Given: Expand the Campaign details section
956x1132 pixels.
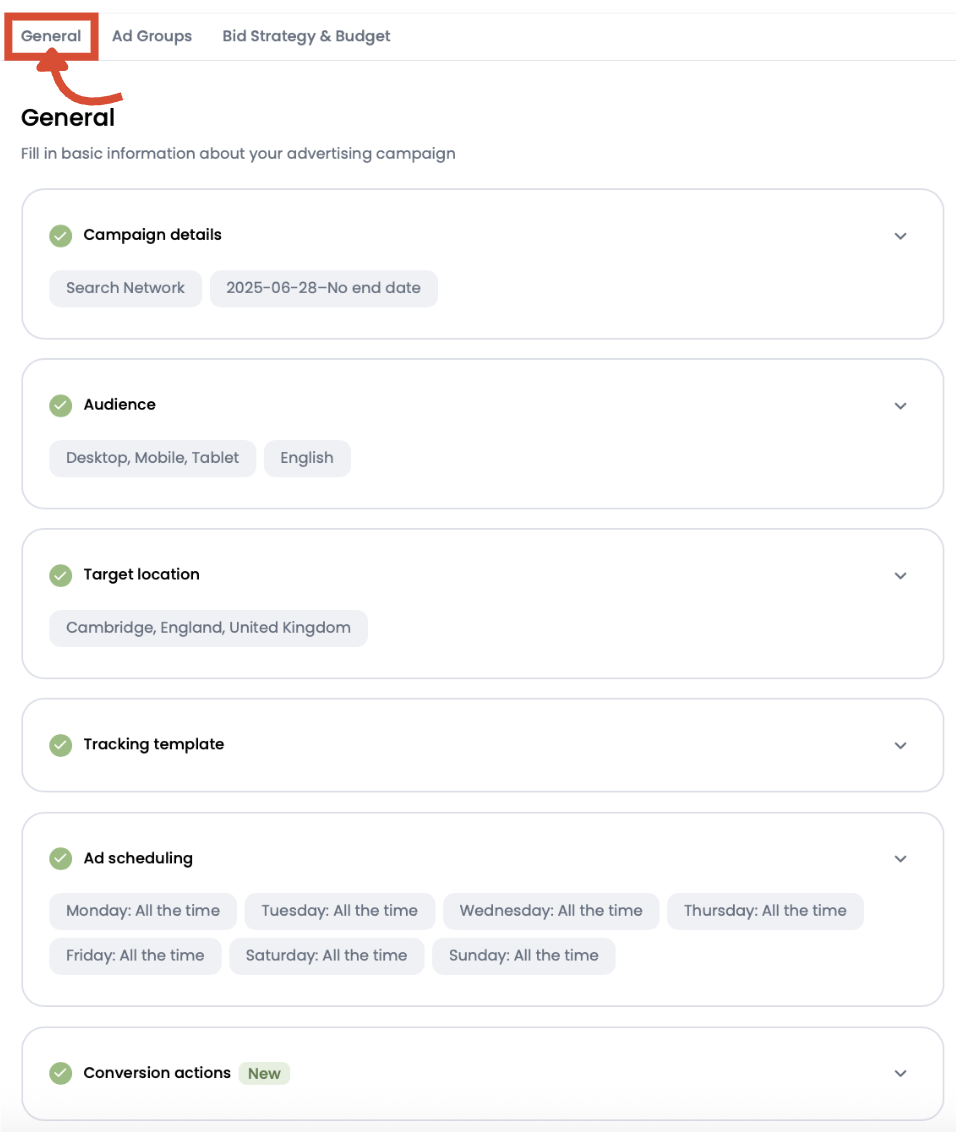Looking at the screenshot, I should pyautogui.click(x=900, y=236).
